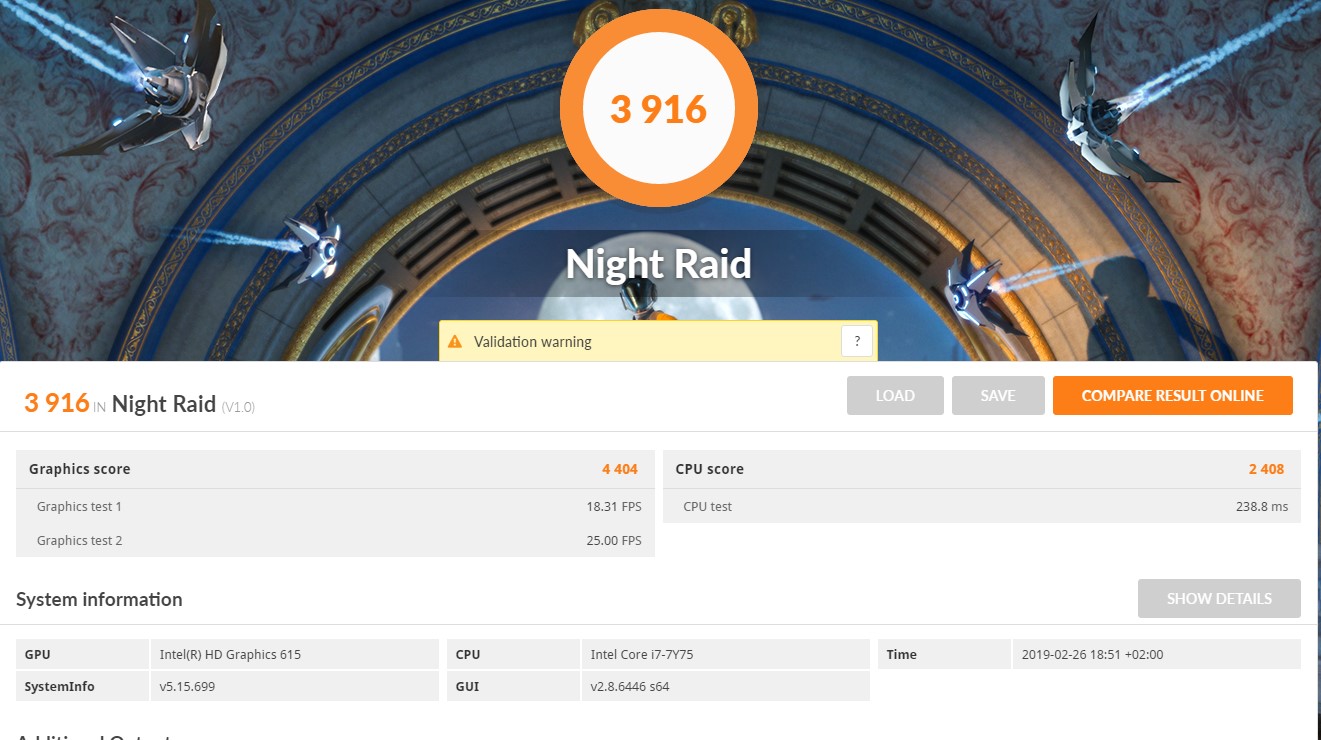Click the Validation warning text
The image size is (1321, 740).
[x=533, y=341]
